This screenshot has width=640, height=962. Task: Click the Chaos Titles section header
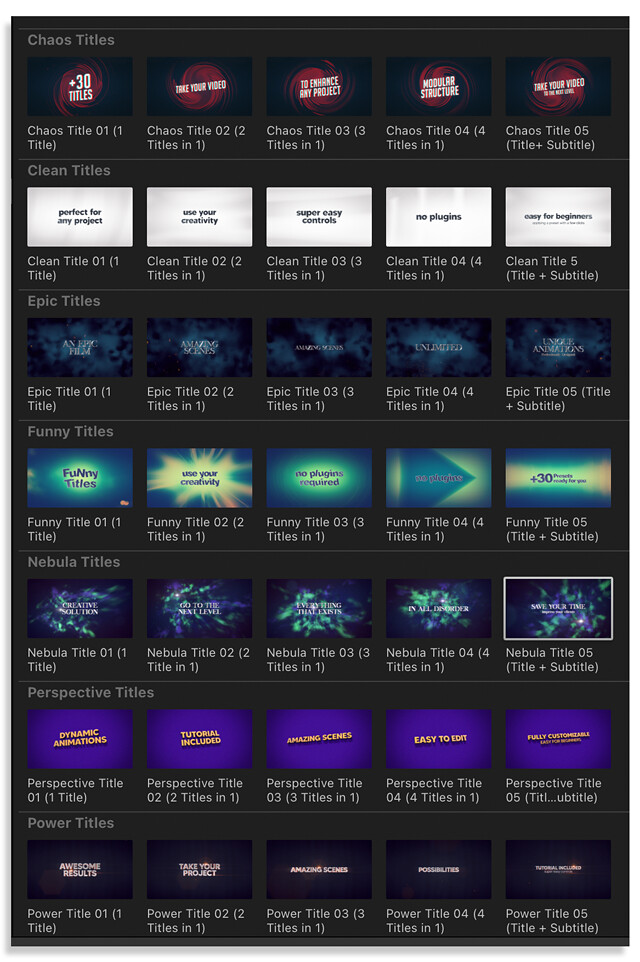[x=71, y=40]
